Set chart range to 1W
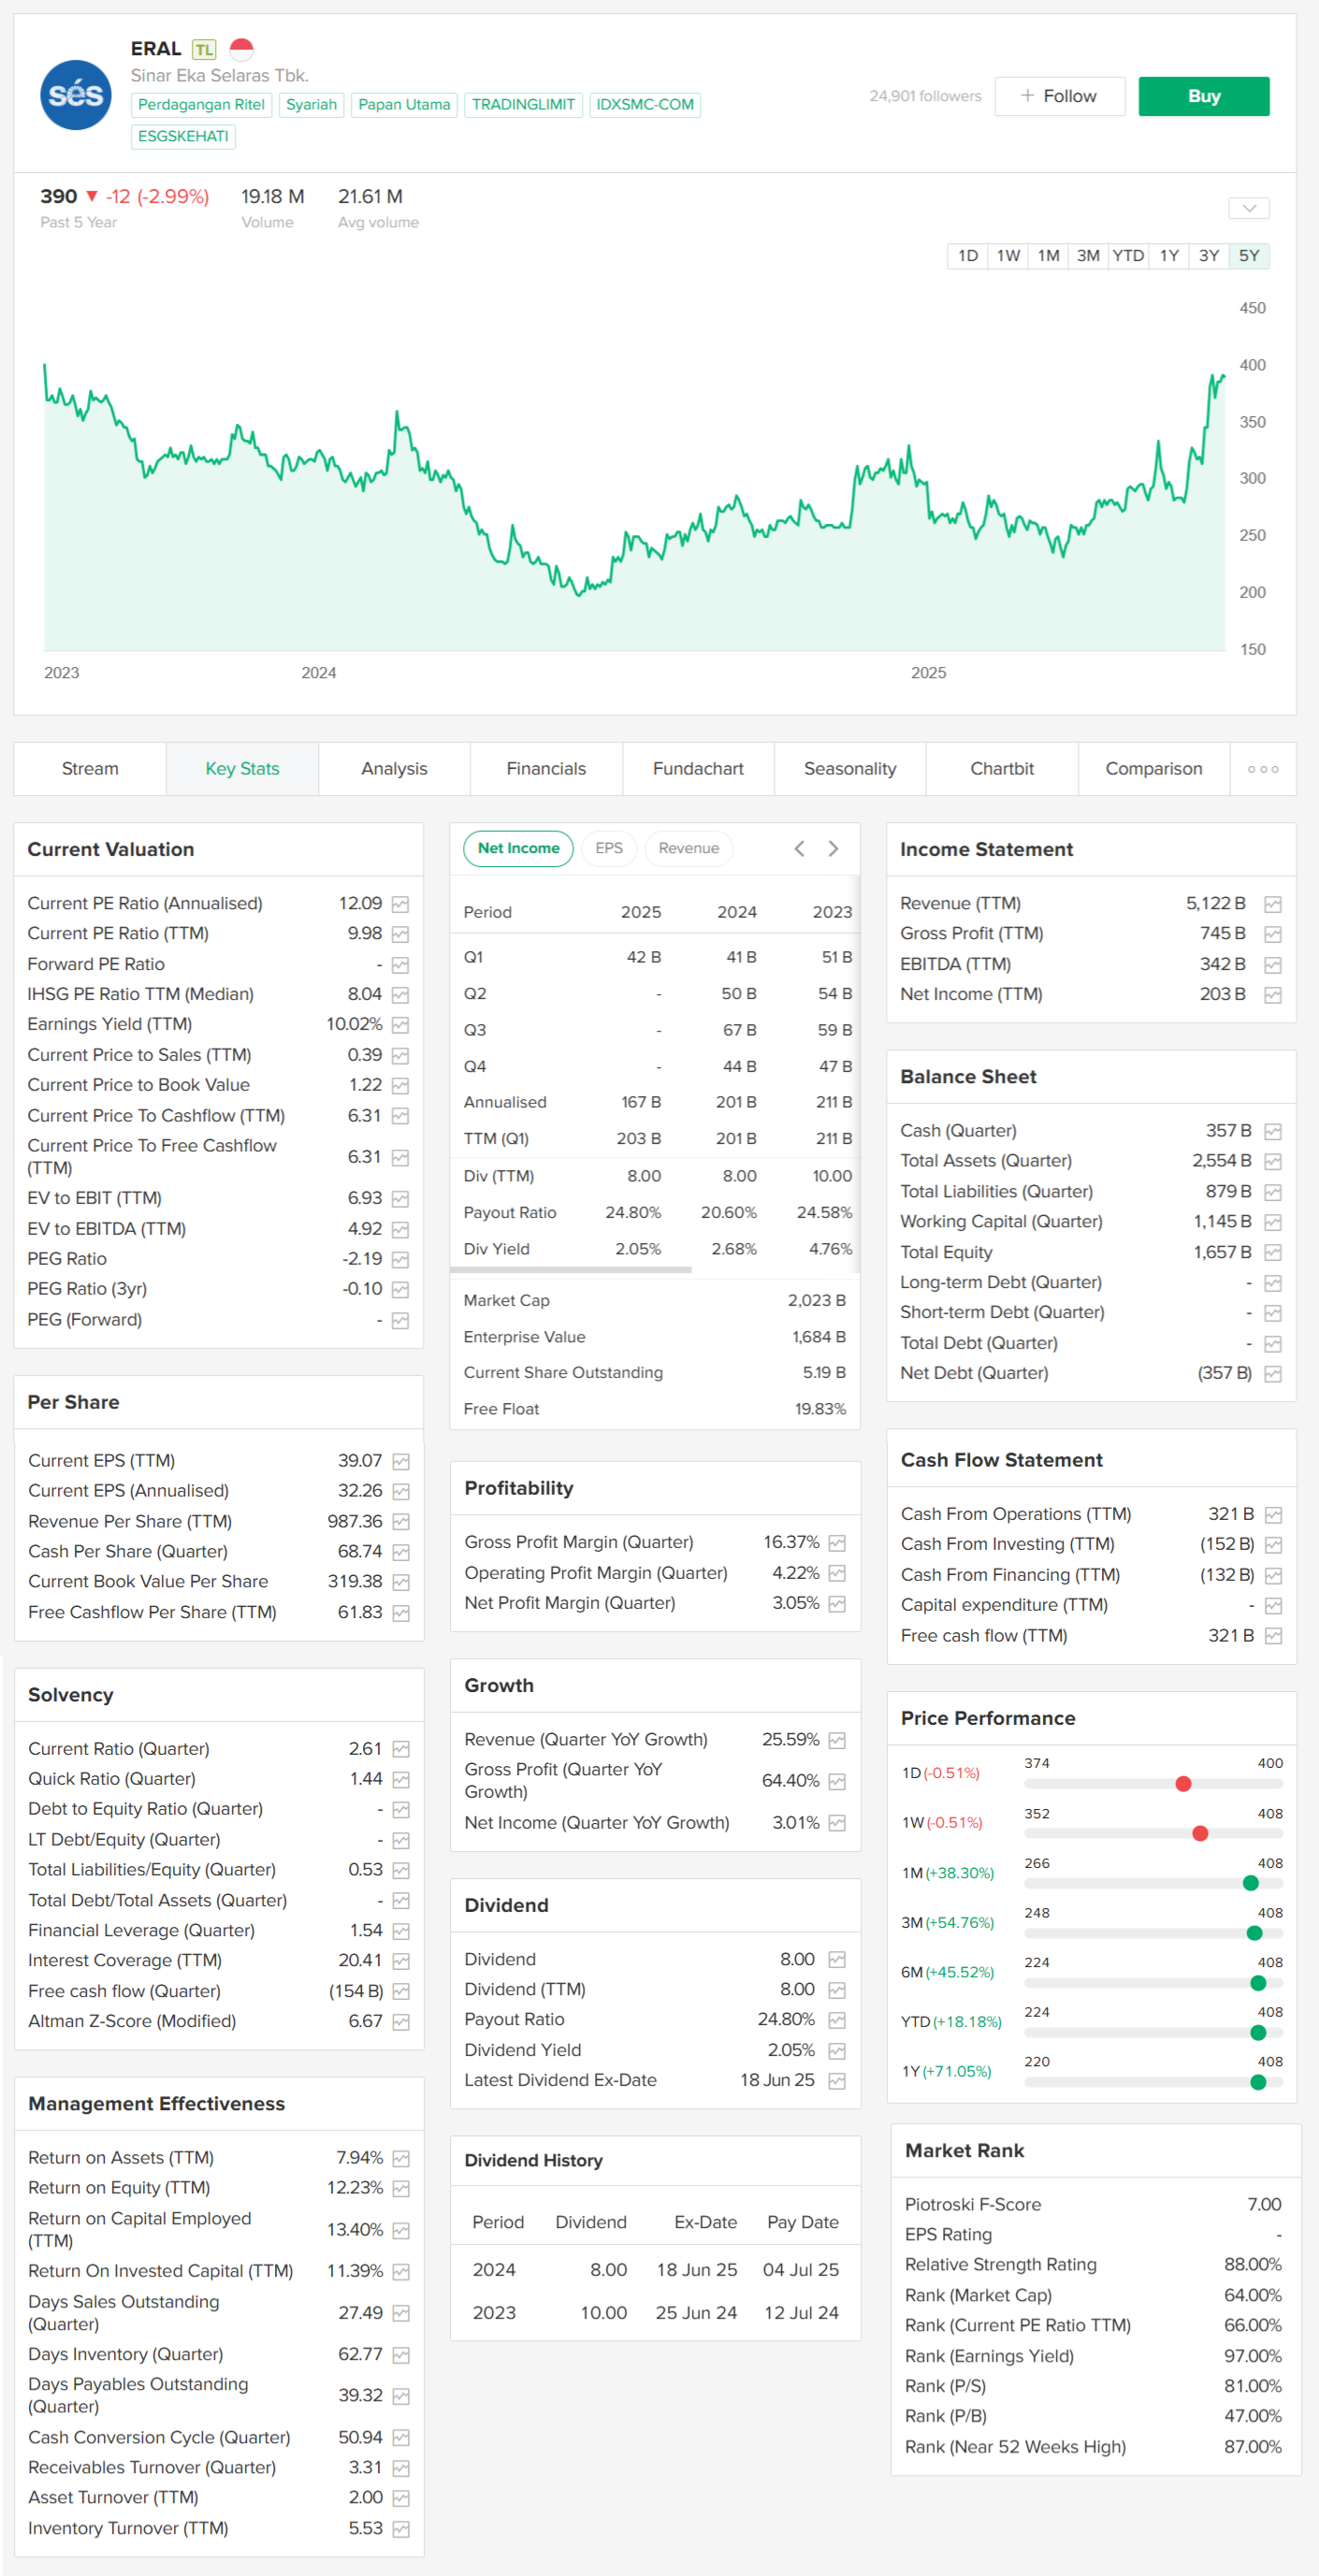 [1008, 255]
